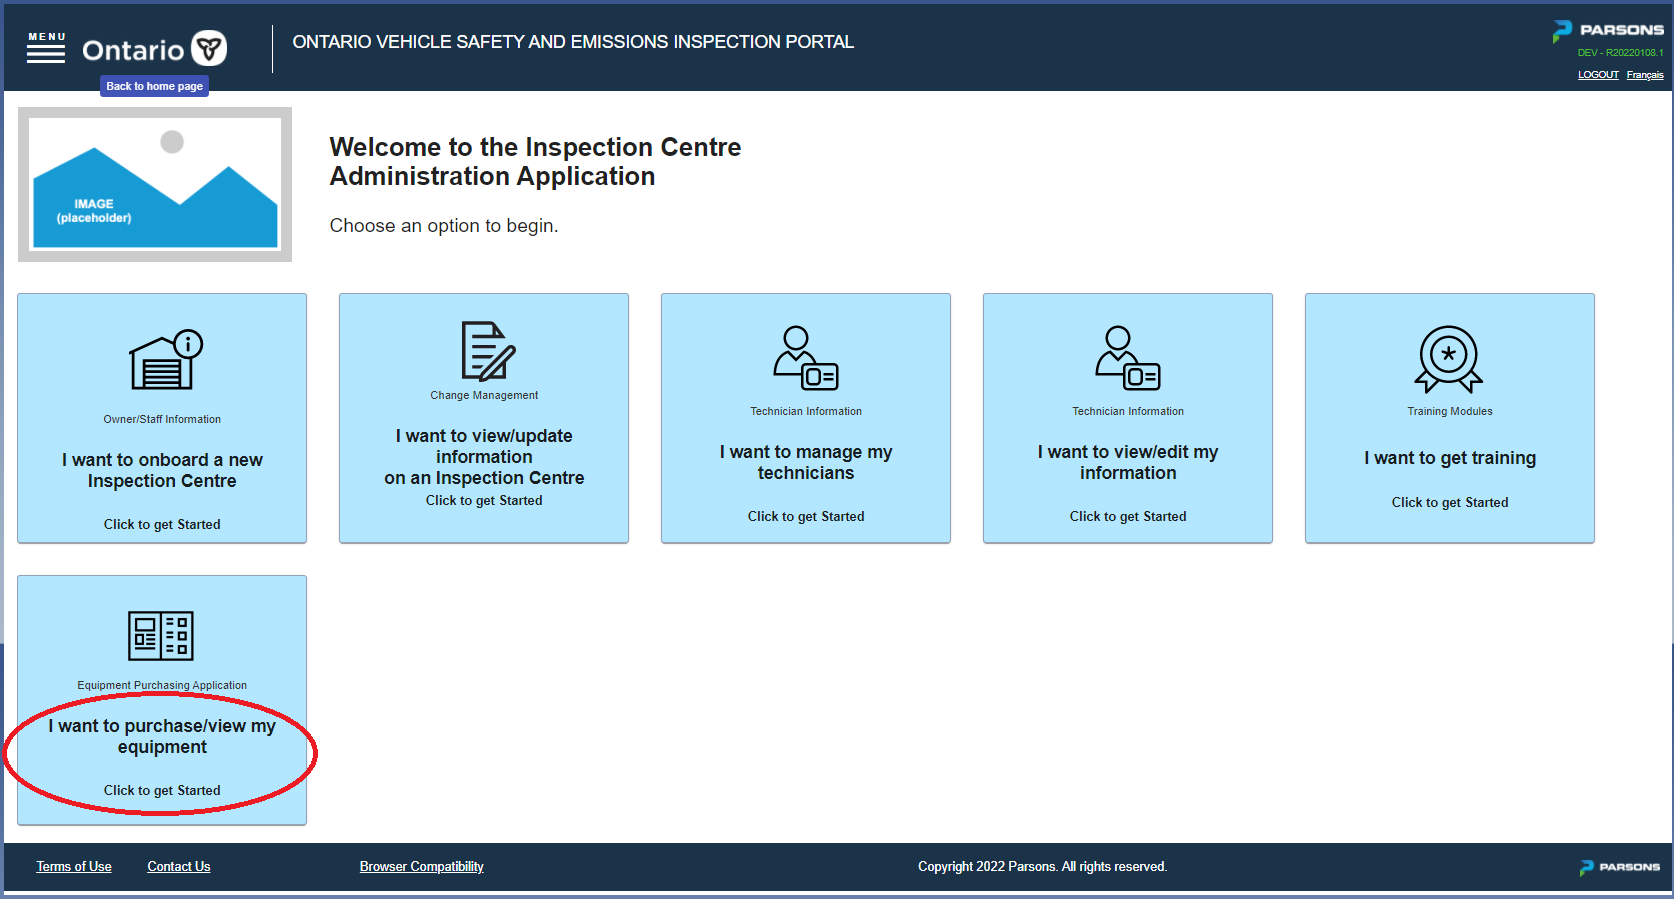This screenshot has width=1674, height=899.
Task: Click the Parsons logo in header
Action: pyautogui.click(x=1608, y=31)
